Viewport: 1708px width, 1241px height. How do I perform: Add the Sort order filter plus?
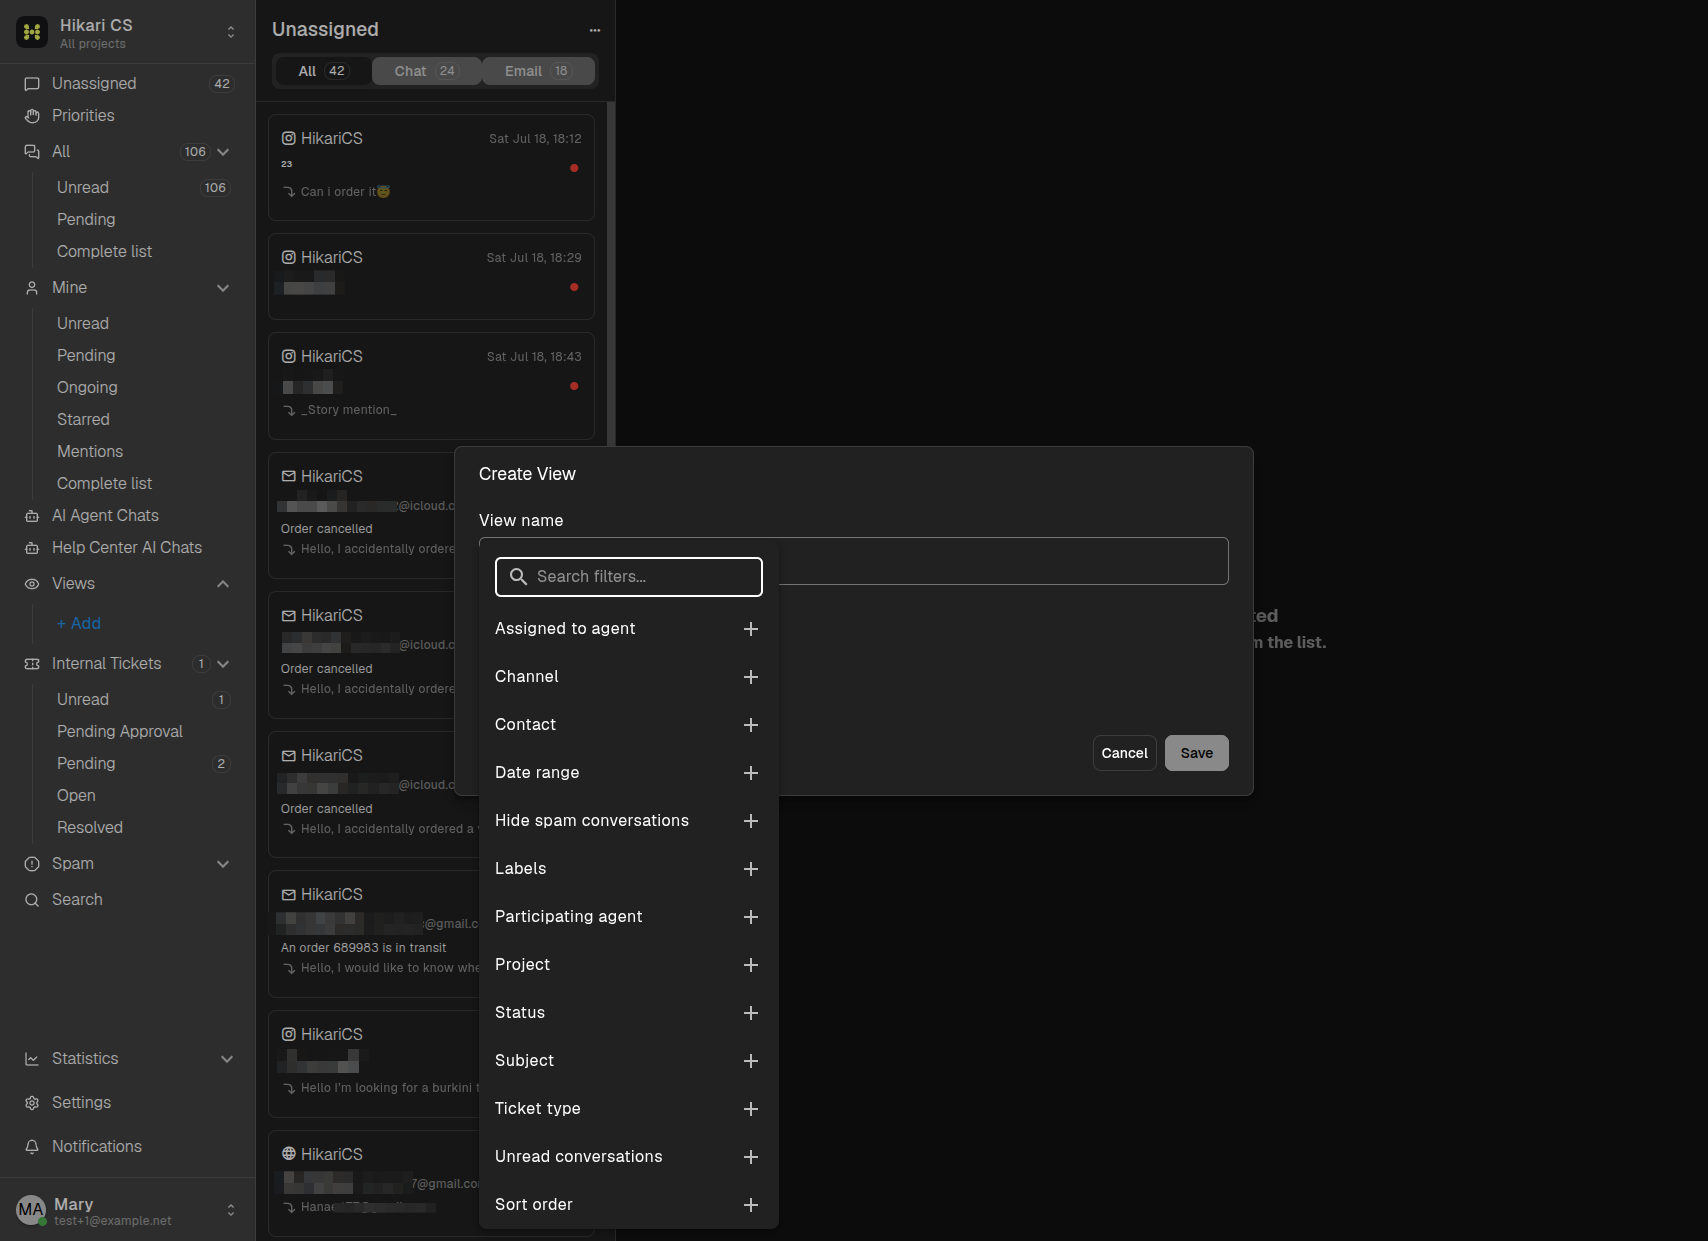tap(751, 1205)
